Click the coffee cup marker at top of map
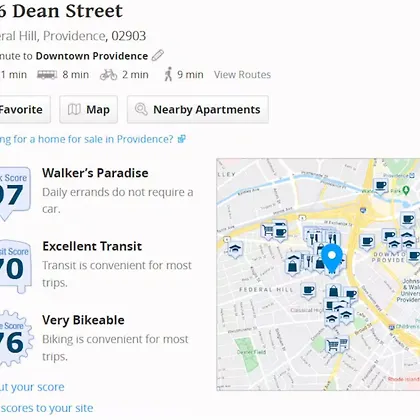Image resolution: width=420 pixels, height=420 pixels. coord(381,186)
